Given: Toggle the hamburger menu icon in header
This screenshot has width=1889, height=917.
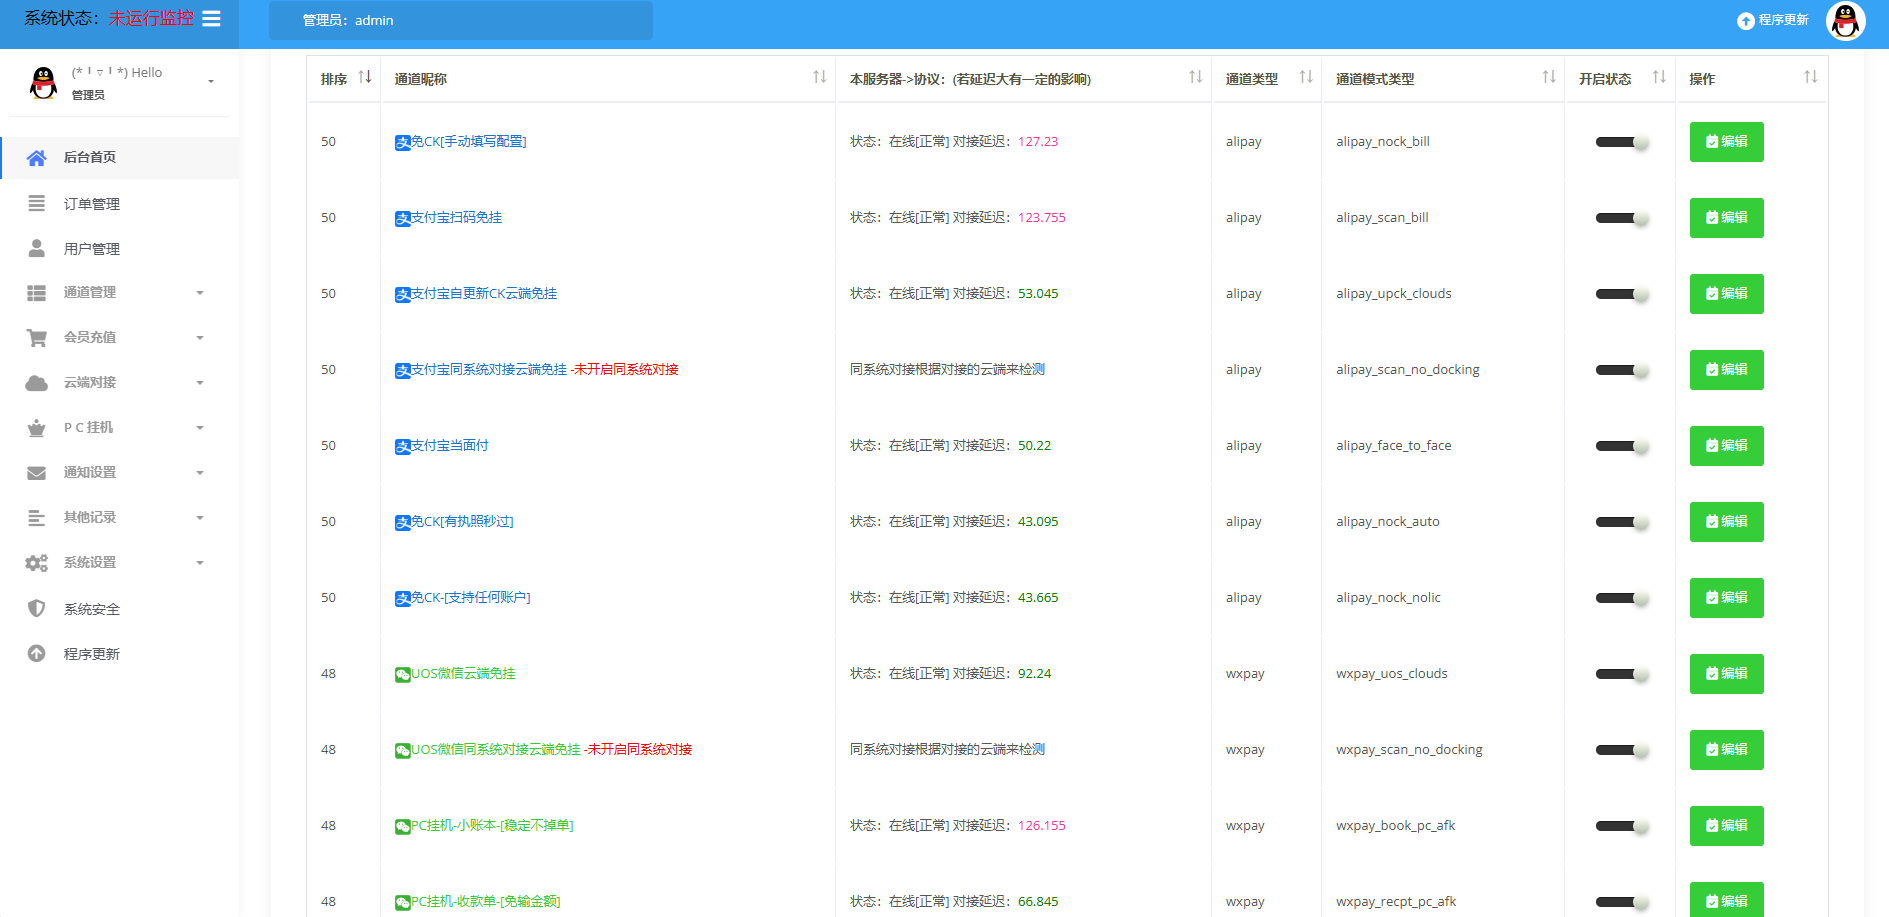Looking at the screenshot, I should pos(211,19).
